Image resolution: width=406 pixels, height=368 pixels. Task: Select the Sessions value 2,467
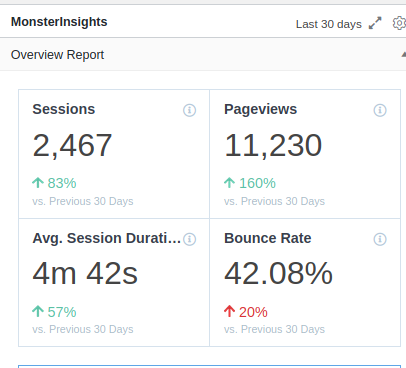(x=72, y=145)
